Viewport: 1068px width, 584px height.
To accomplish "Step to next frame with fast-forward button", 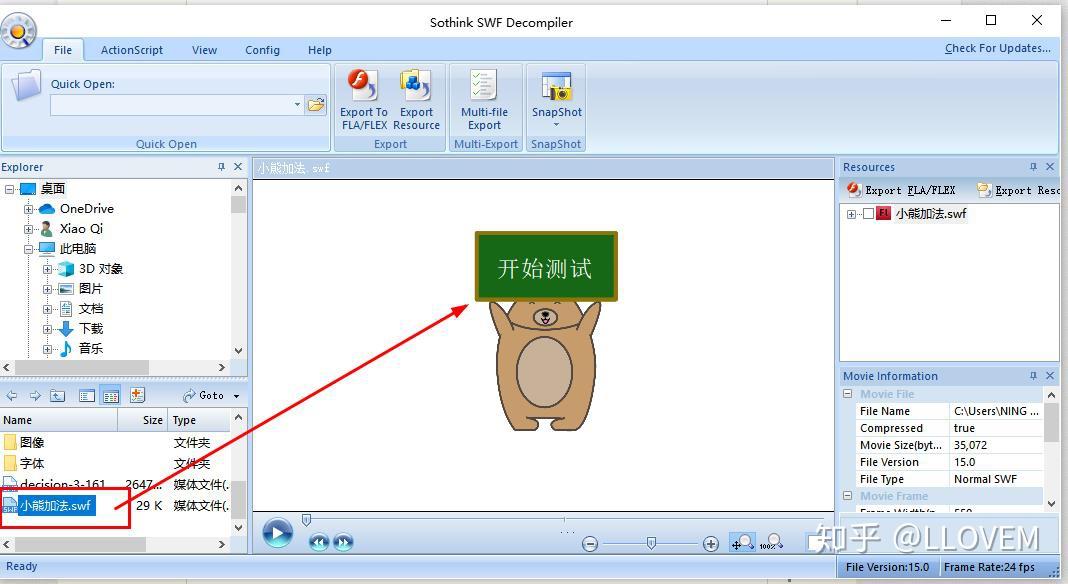I will tap(343, 542).
